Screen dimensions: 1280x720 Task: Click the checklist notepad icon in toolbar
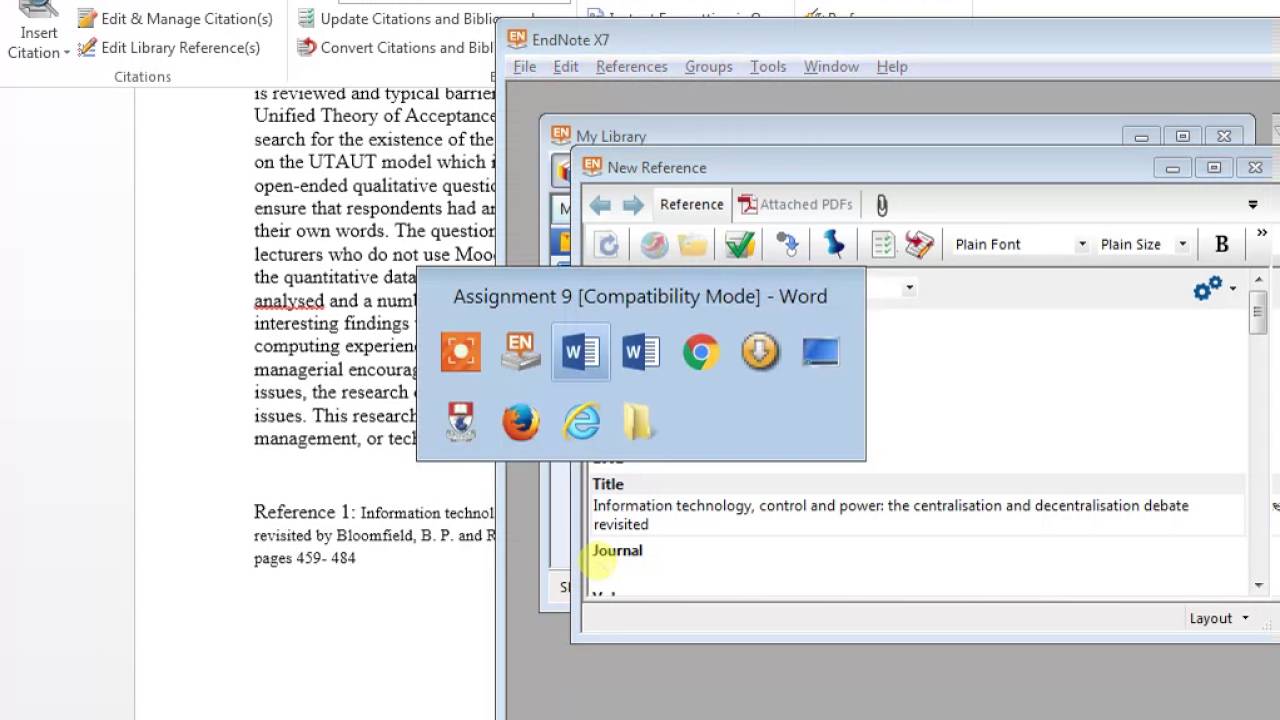click(x=882, y=245)
